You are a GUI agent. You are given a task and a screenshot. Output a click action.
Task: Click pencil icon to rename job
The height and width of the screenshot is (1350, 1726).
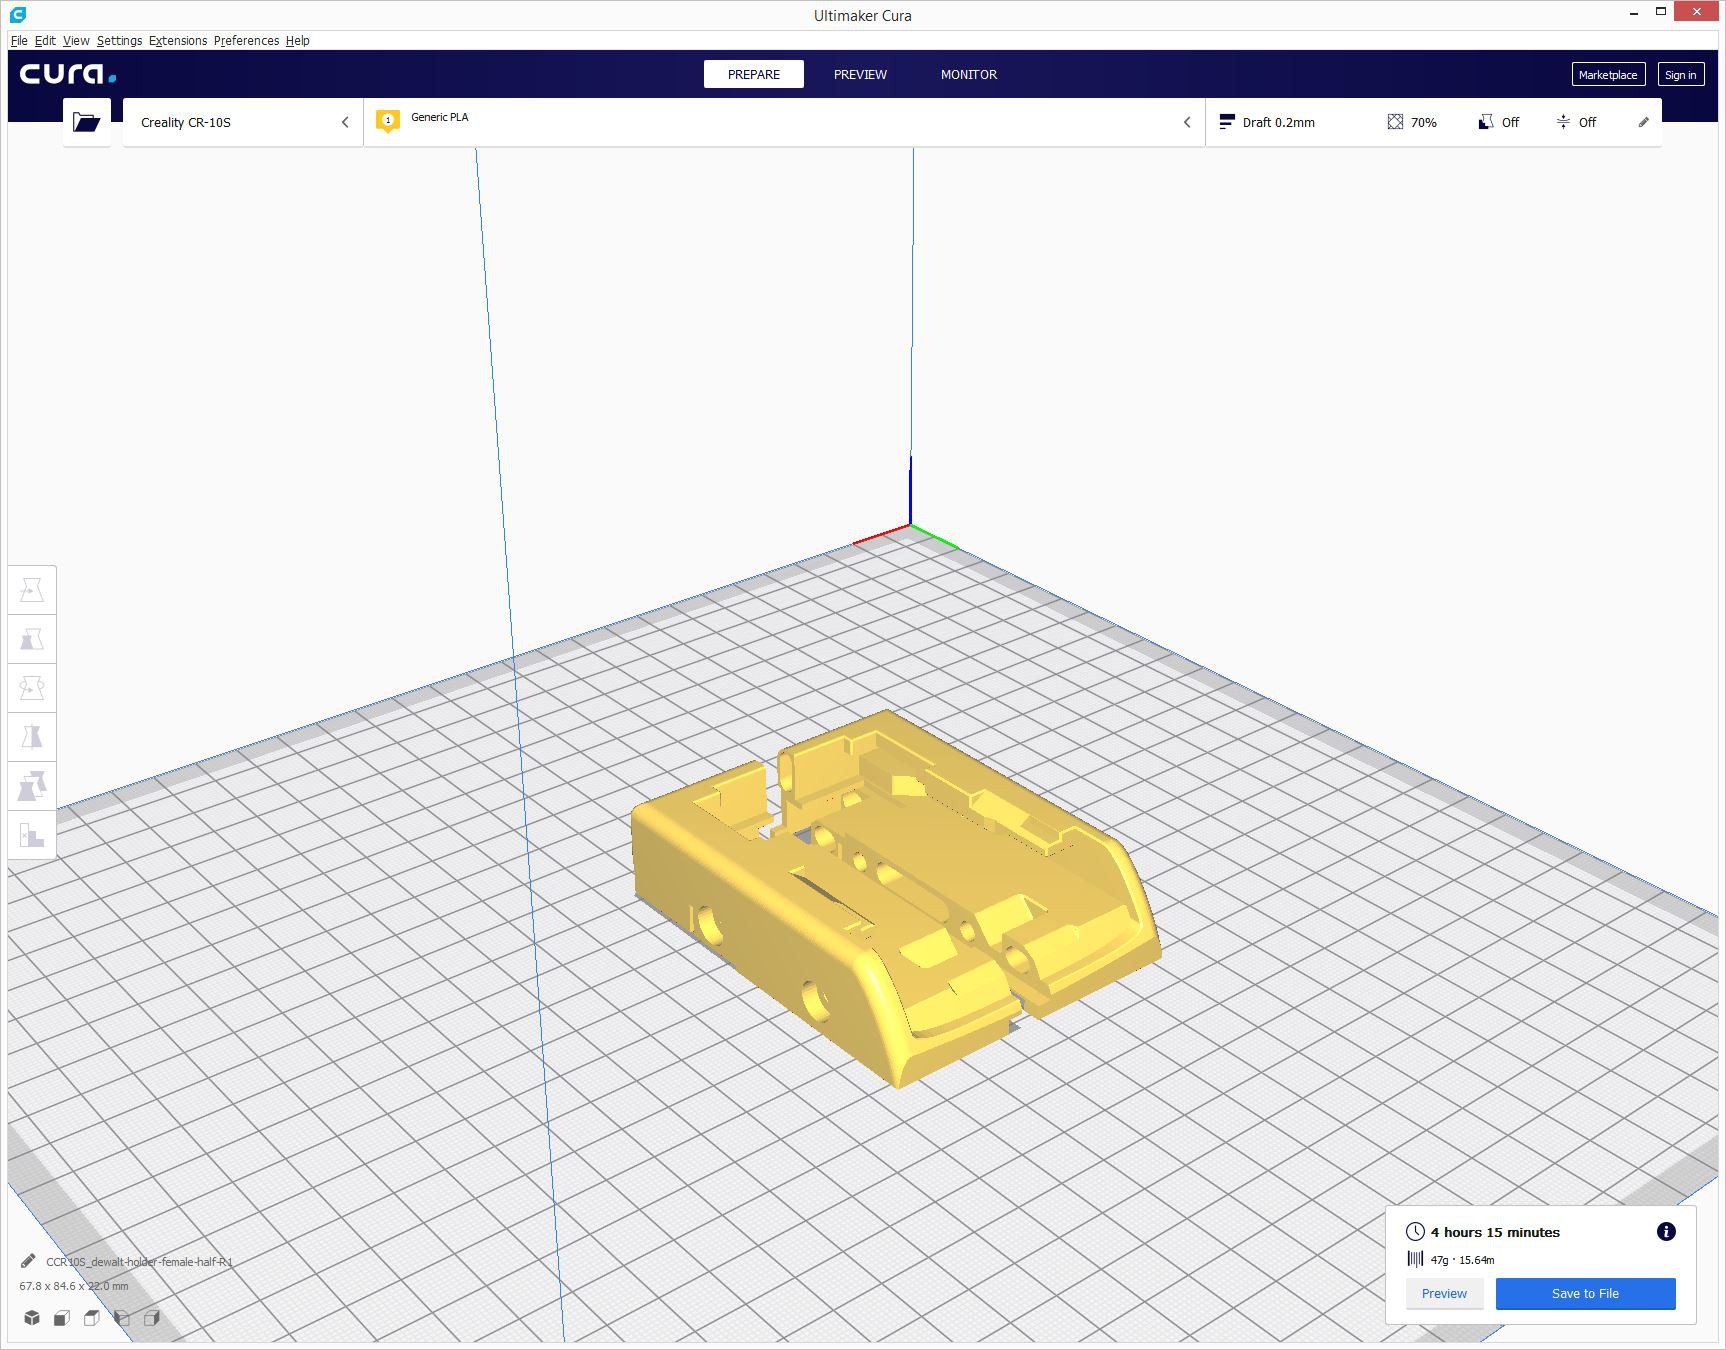coord(28,1261)
